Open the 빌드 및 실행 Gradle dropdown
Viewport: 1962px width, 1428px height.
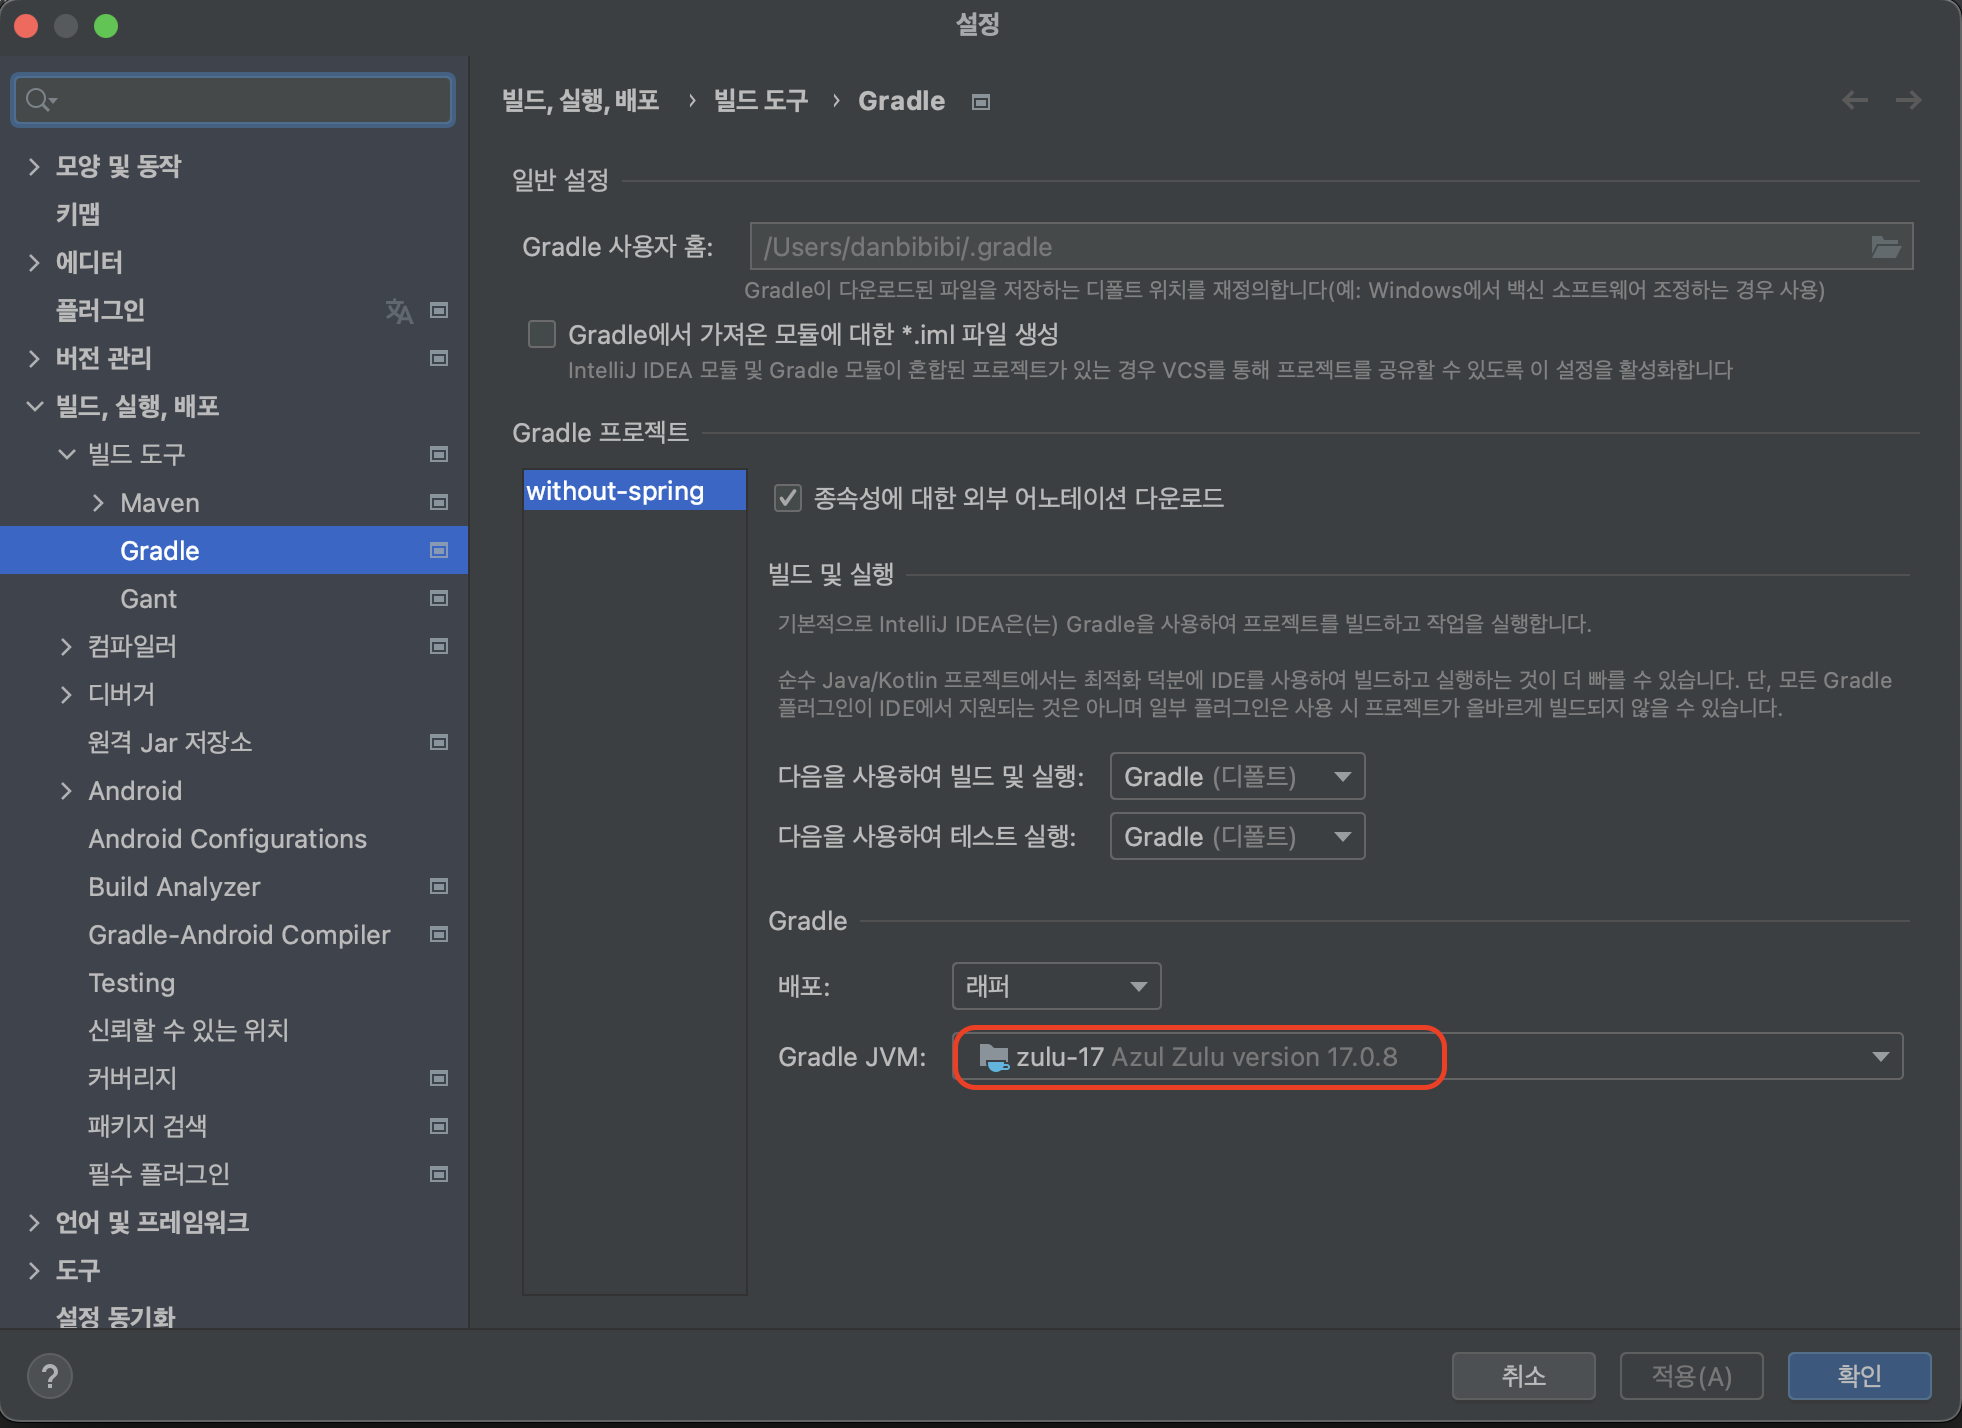(x=1237, y=777)
